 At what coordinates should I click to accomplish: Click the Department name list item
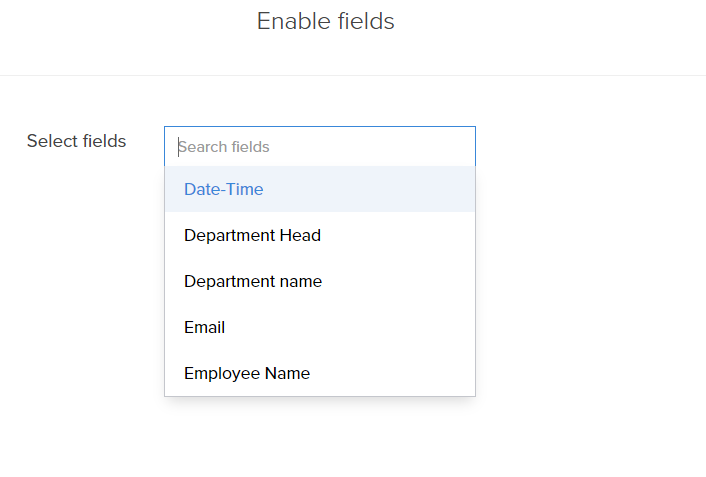tap(253, 282)
